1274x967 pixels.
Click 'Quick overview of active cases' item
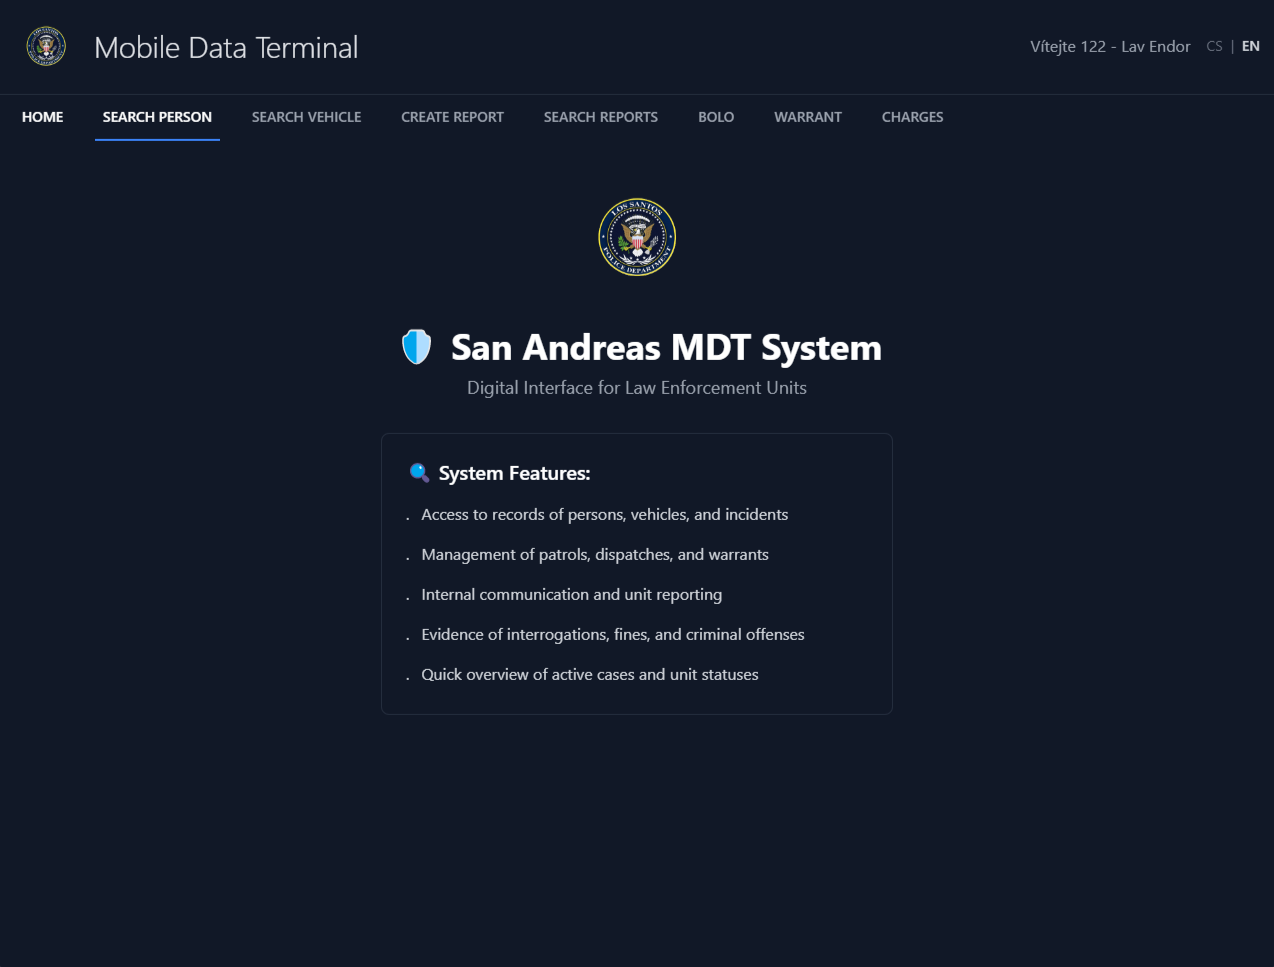click(x=589, y=674)
